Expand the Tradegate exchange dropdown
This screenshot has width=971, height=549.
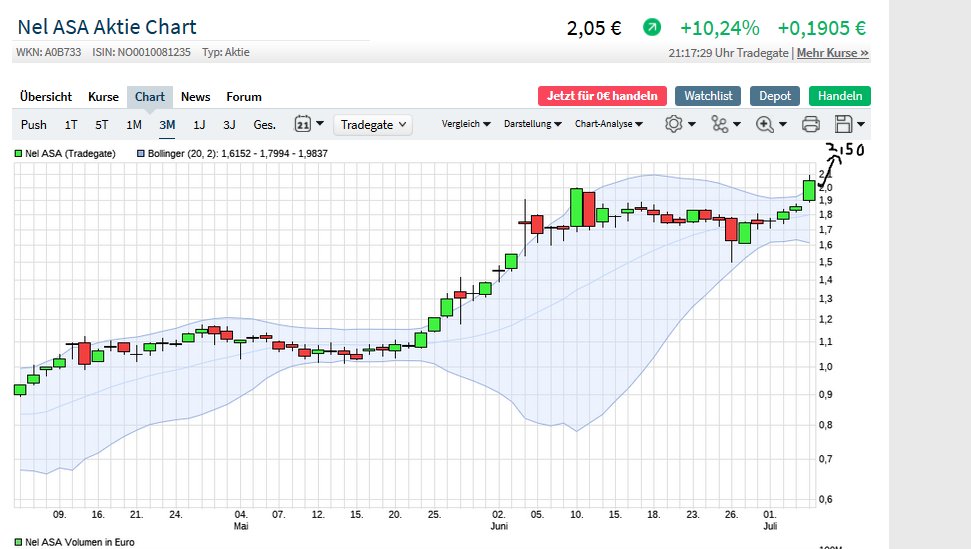point(373,124)
